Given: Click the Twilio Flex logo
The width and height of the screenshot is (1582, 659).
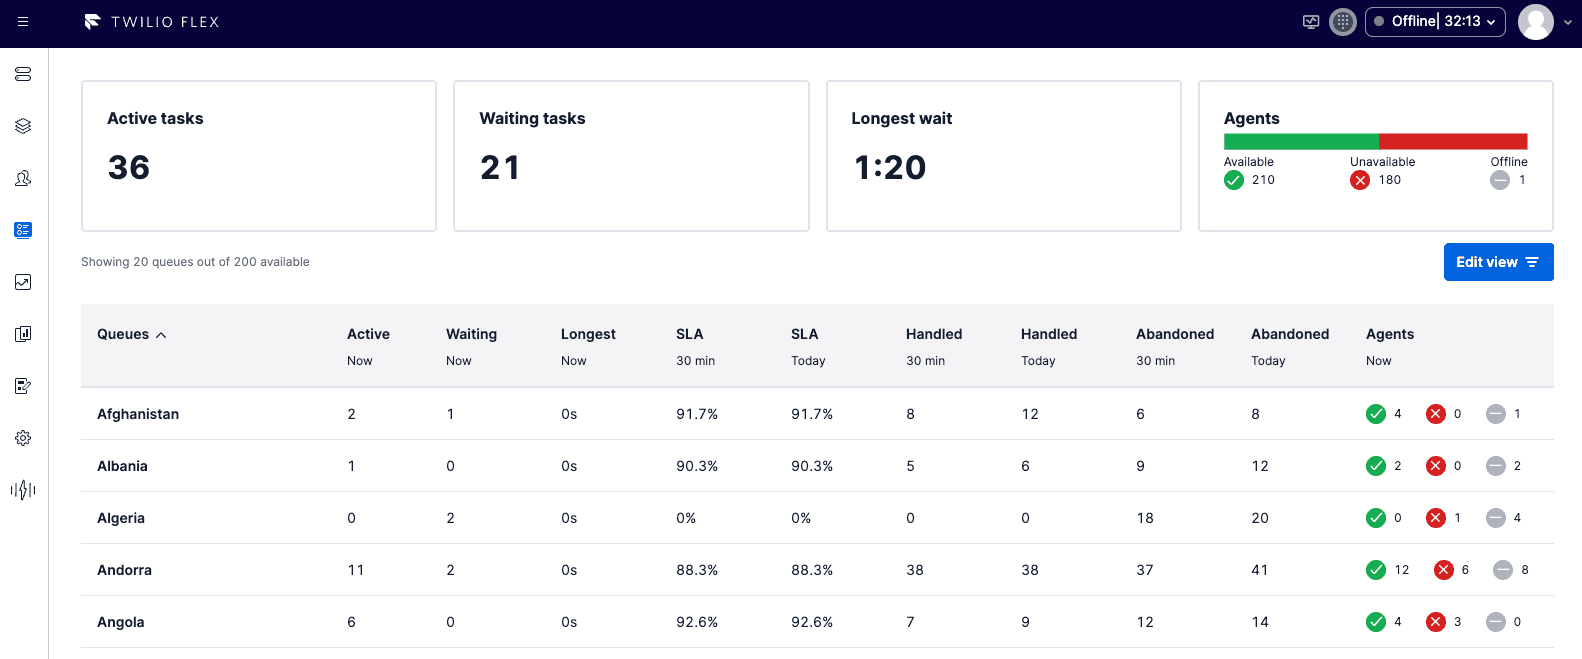Looking at the screenshot, I should [x=151, y=21].
